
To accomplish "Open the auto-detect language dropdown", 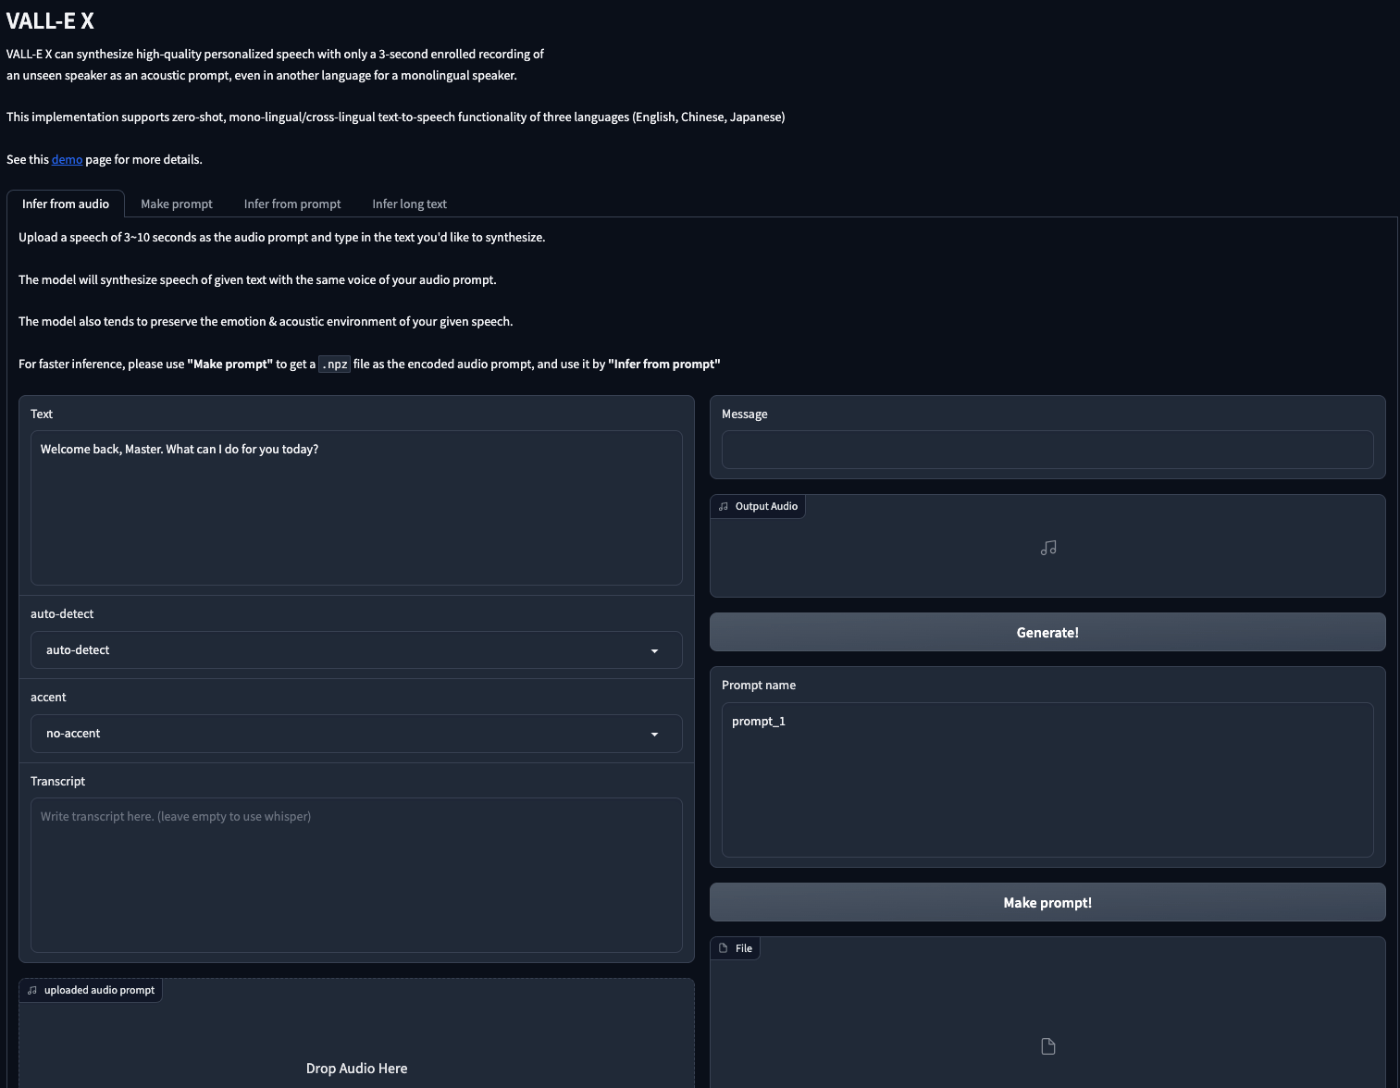I will click(x=356, y=650).
